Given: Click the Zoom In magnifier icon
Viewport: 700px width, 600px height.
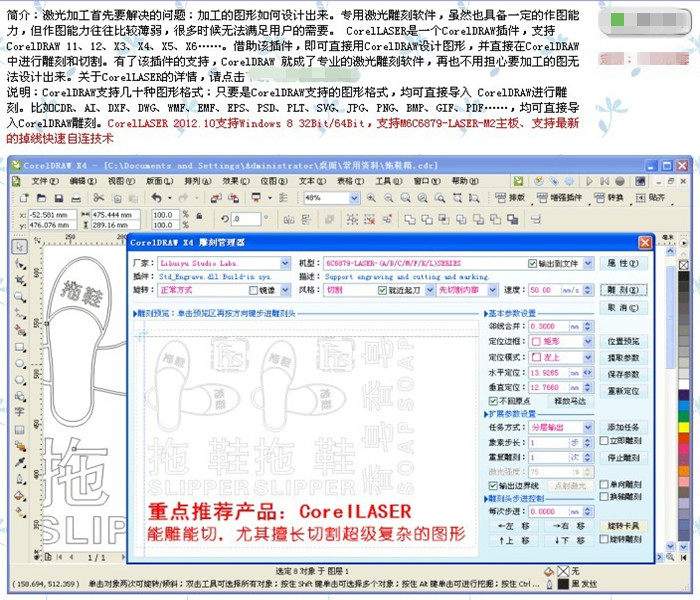Looking at the screenshot, I should coord(371,198).
